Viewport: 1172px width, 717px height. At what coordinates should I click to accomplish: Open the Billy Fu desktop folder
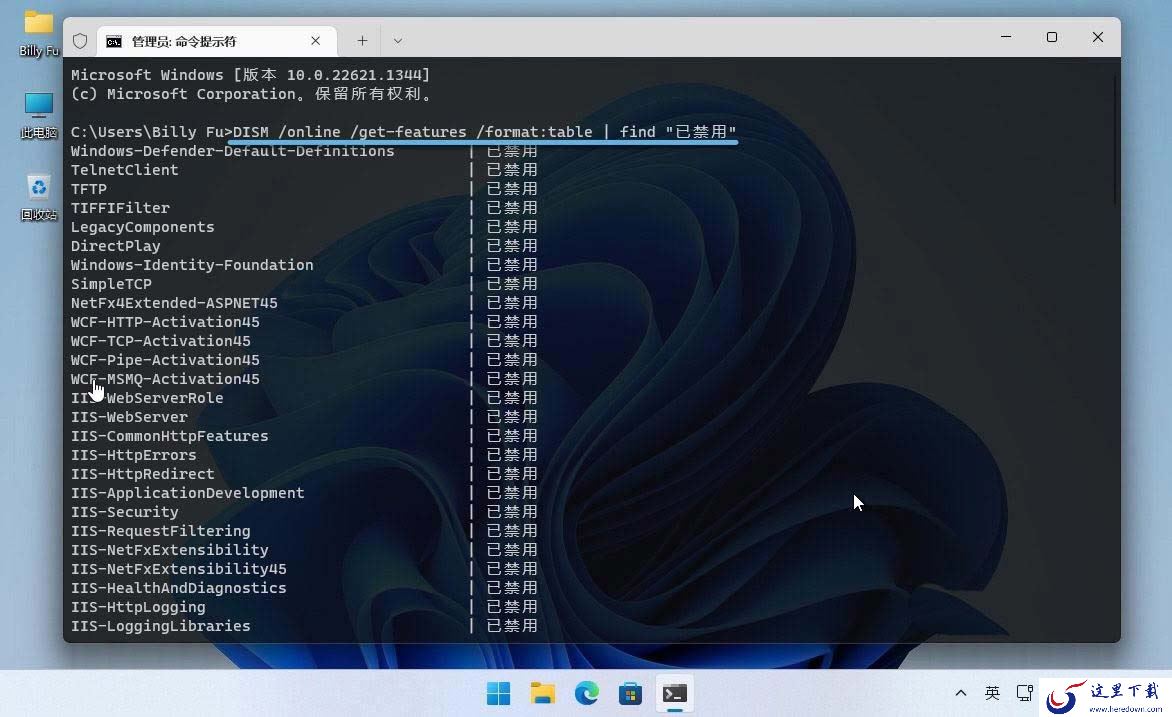point(39,34)
